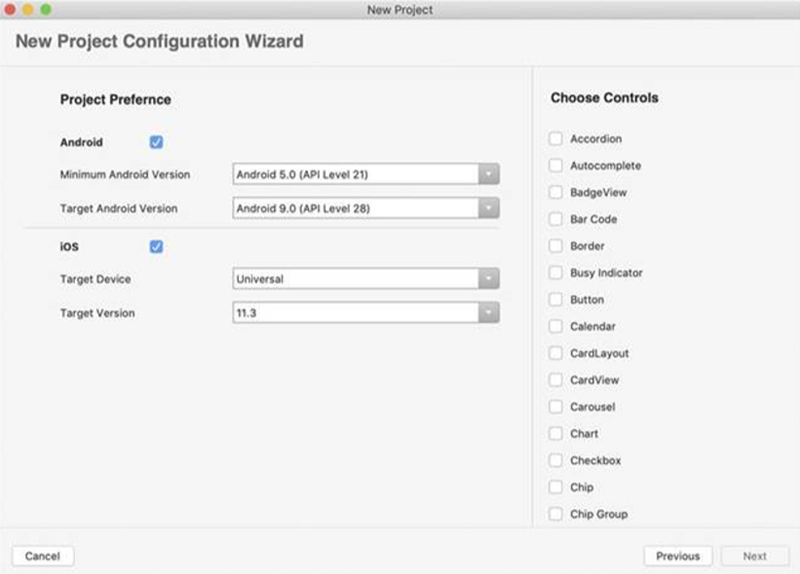This screenshot has width=800, height=574.
Task: Uncheck the Android platform checkbox
Action: (x=156, y=142)
